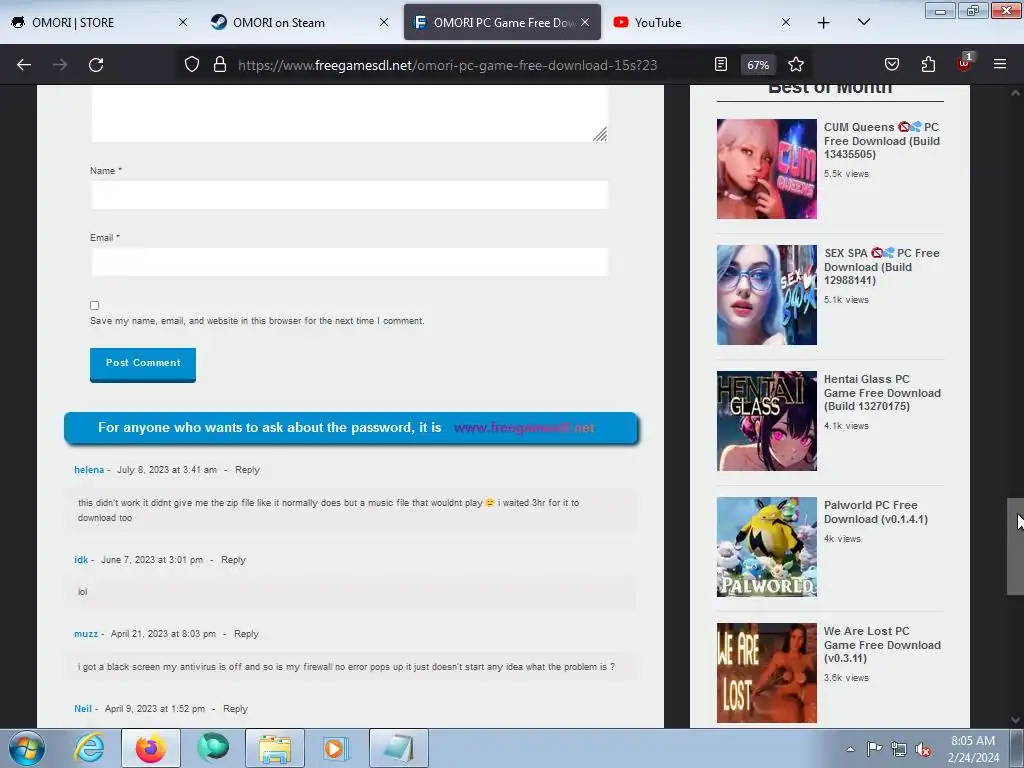Screen dimensions: 1024x768
Task: Open a new tab with plus icon
Action: point(824,23)
